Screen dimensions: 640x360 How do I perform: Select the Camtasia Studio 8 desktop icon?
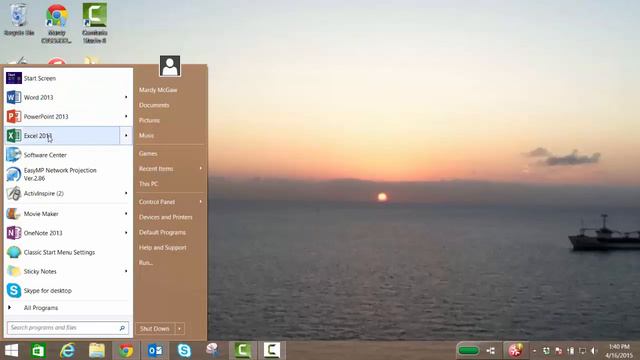pyautogui.click(x=95, y=22)
